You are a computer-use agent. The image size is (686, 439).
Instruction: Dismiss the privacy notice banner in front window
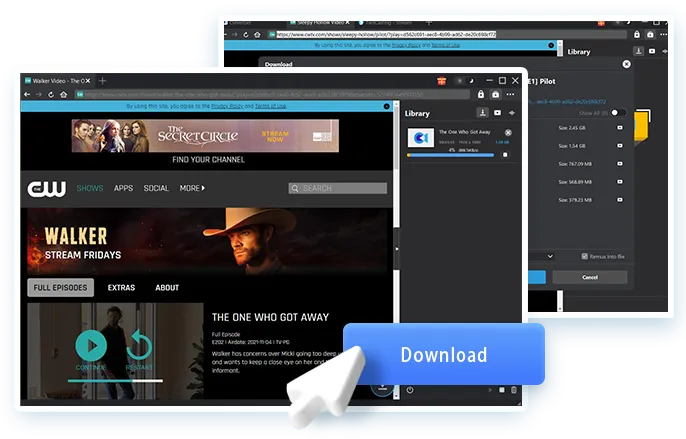tap(386, 106)
